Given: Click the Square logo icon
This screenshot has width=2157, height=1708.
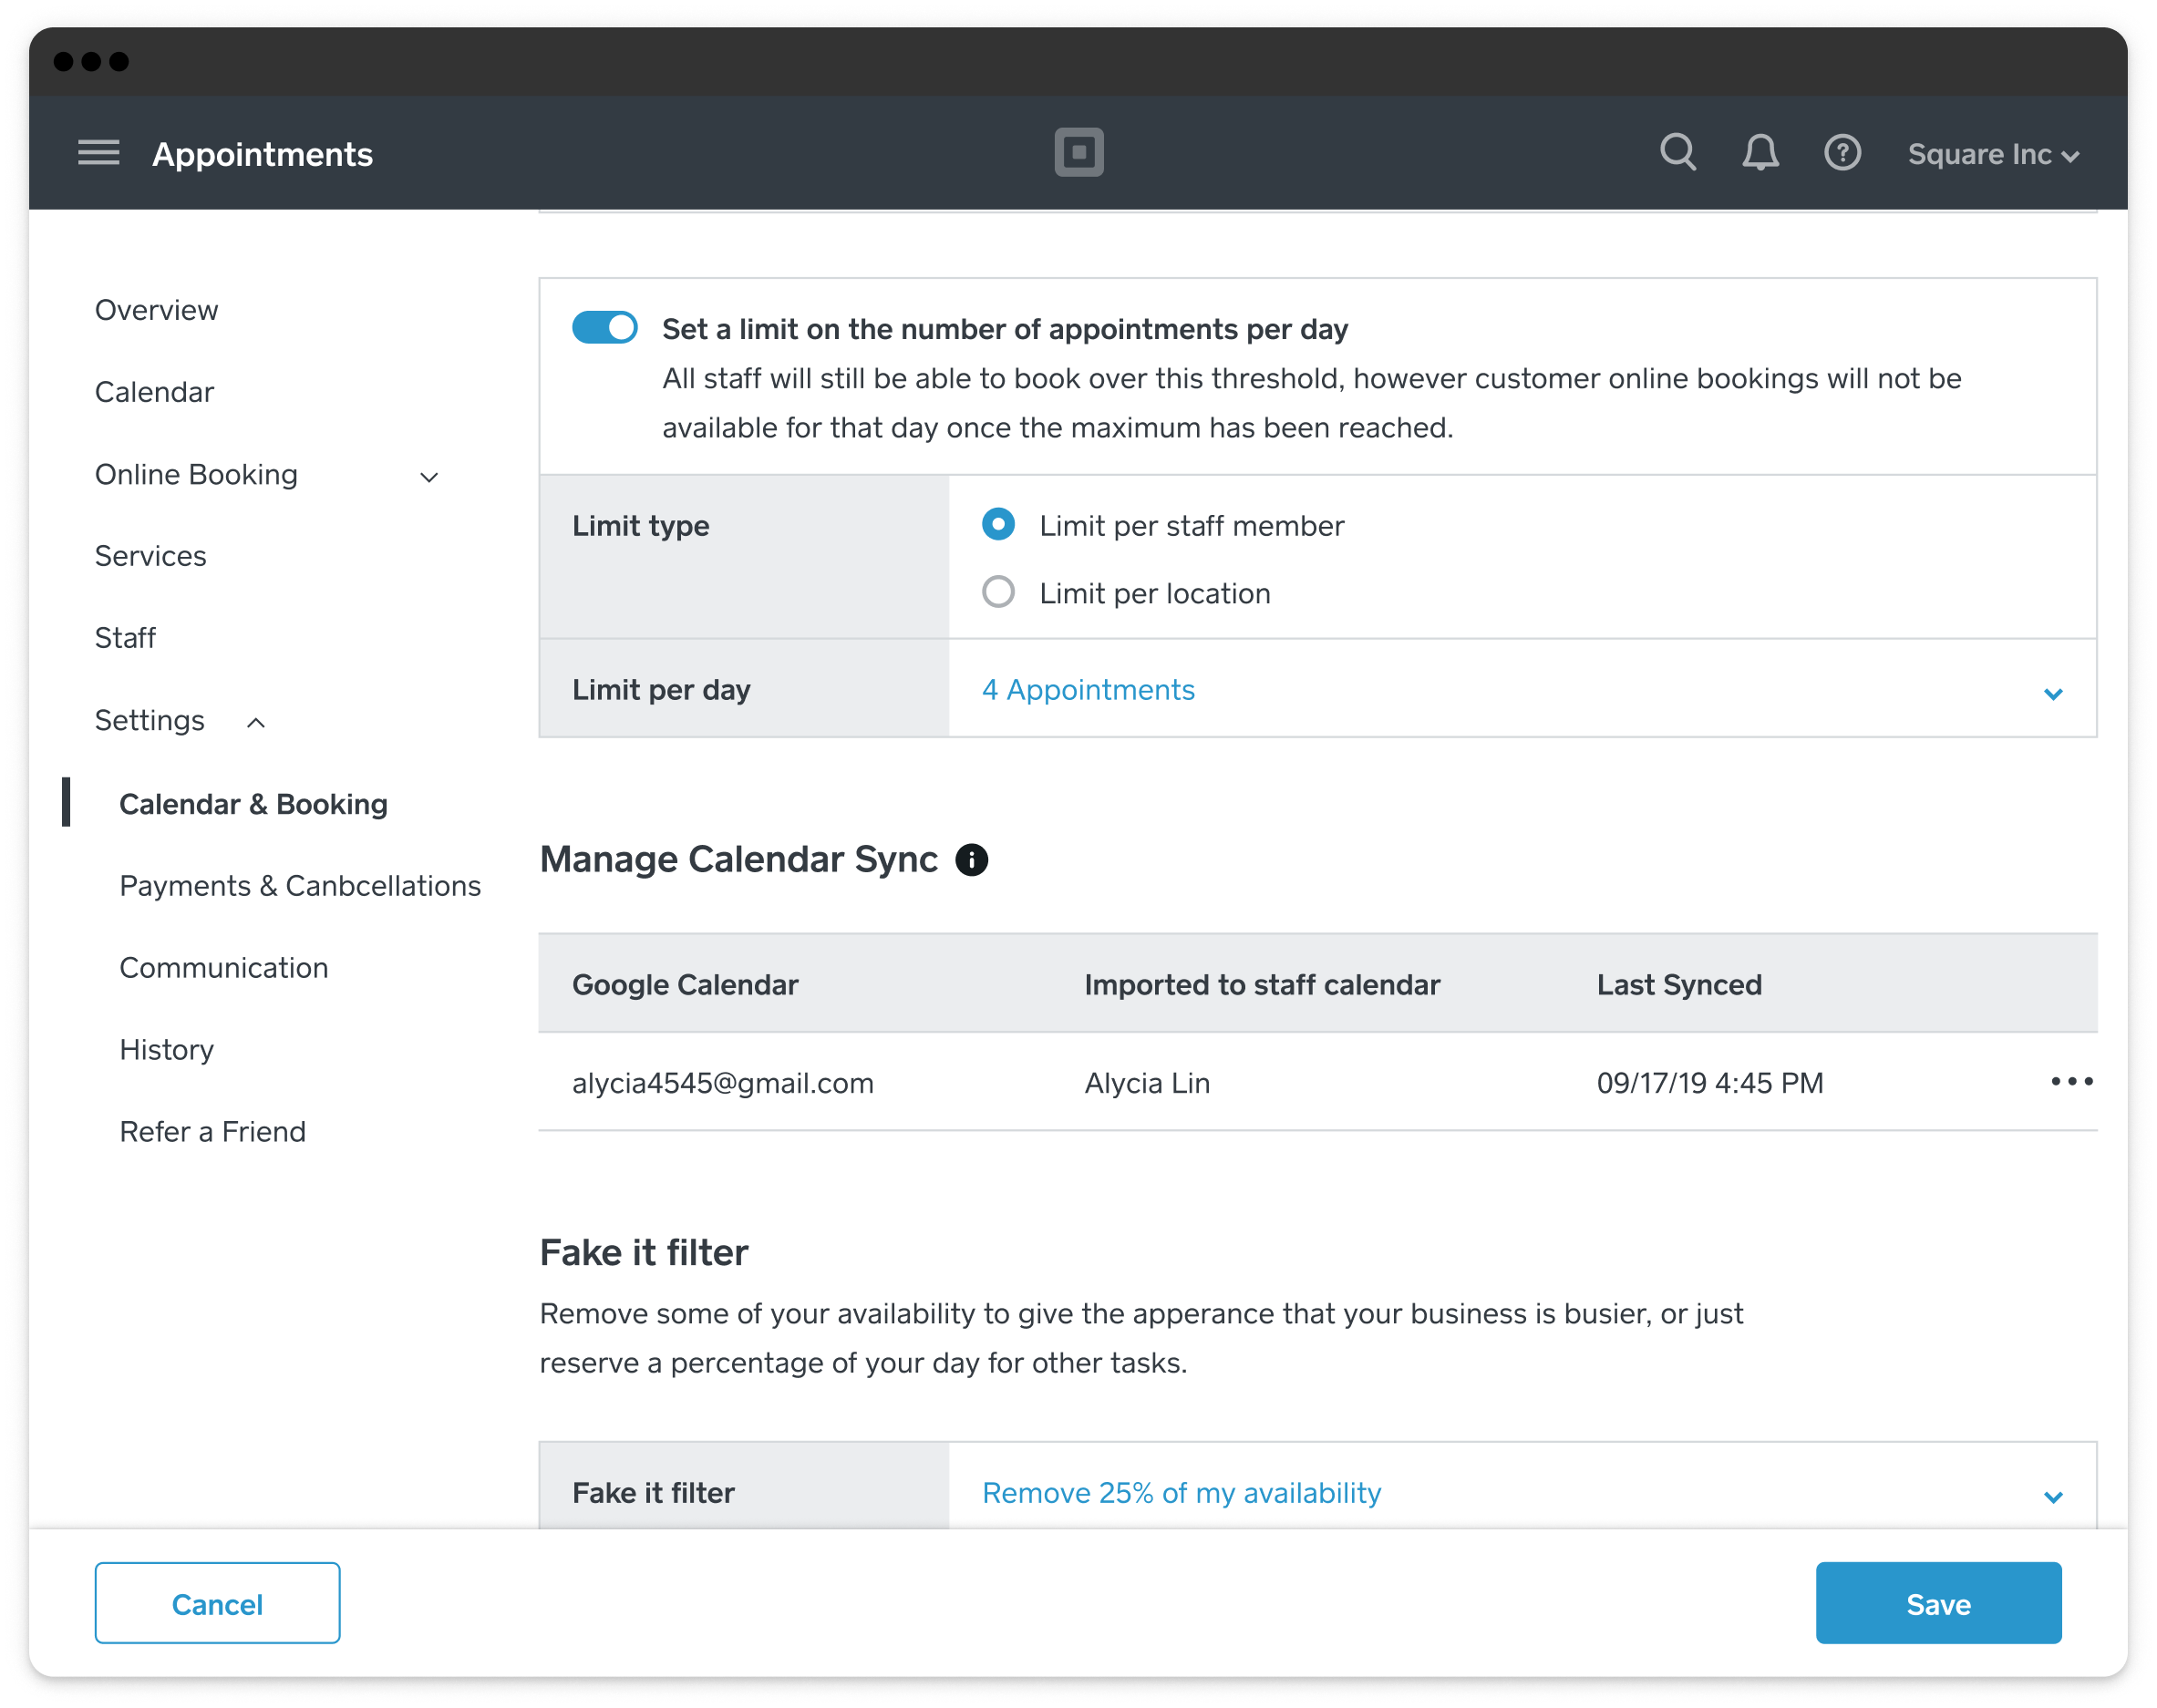Looking at the screenshot, I should click(1078, 152).
